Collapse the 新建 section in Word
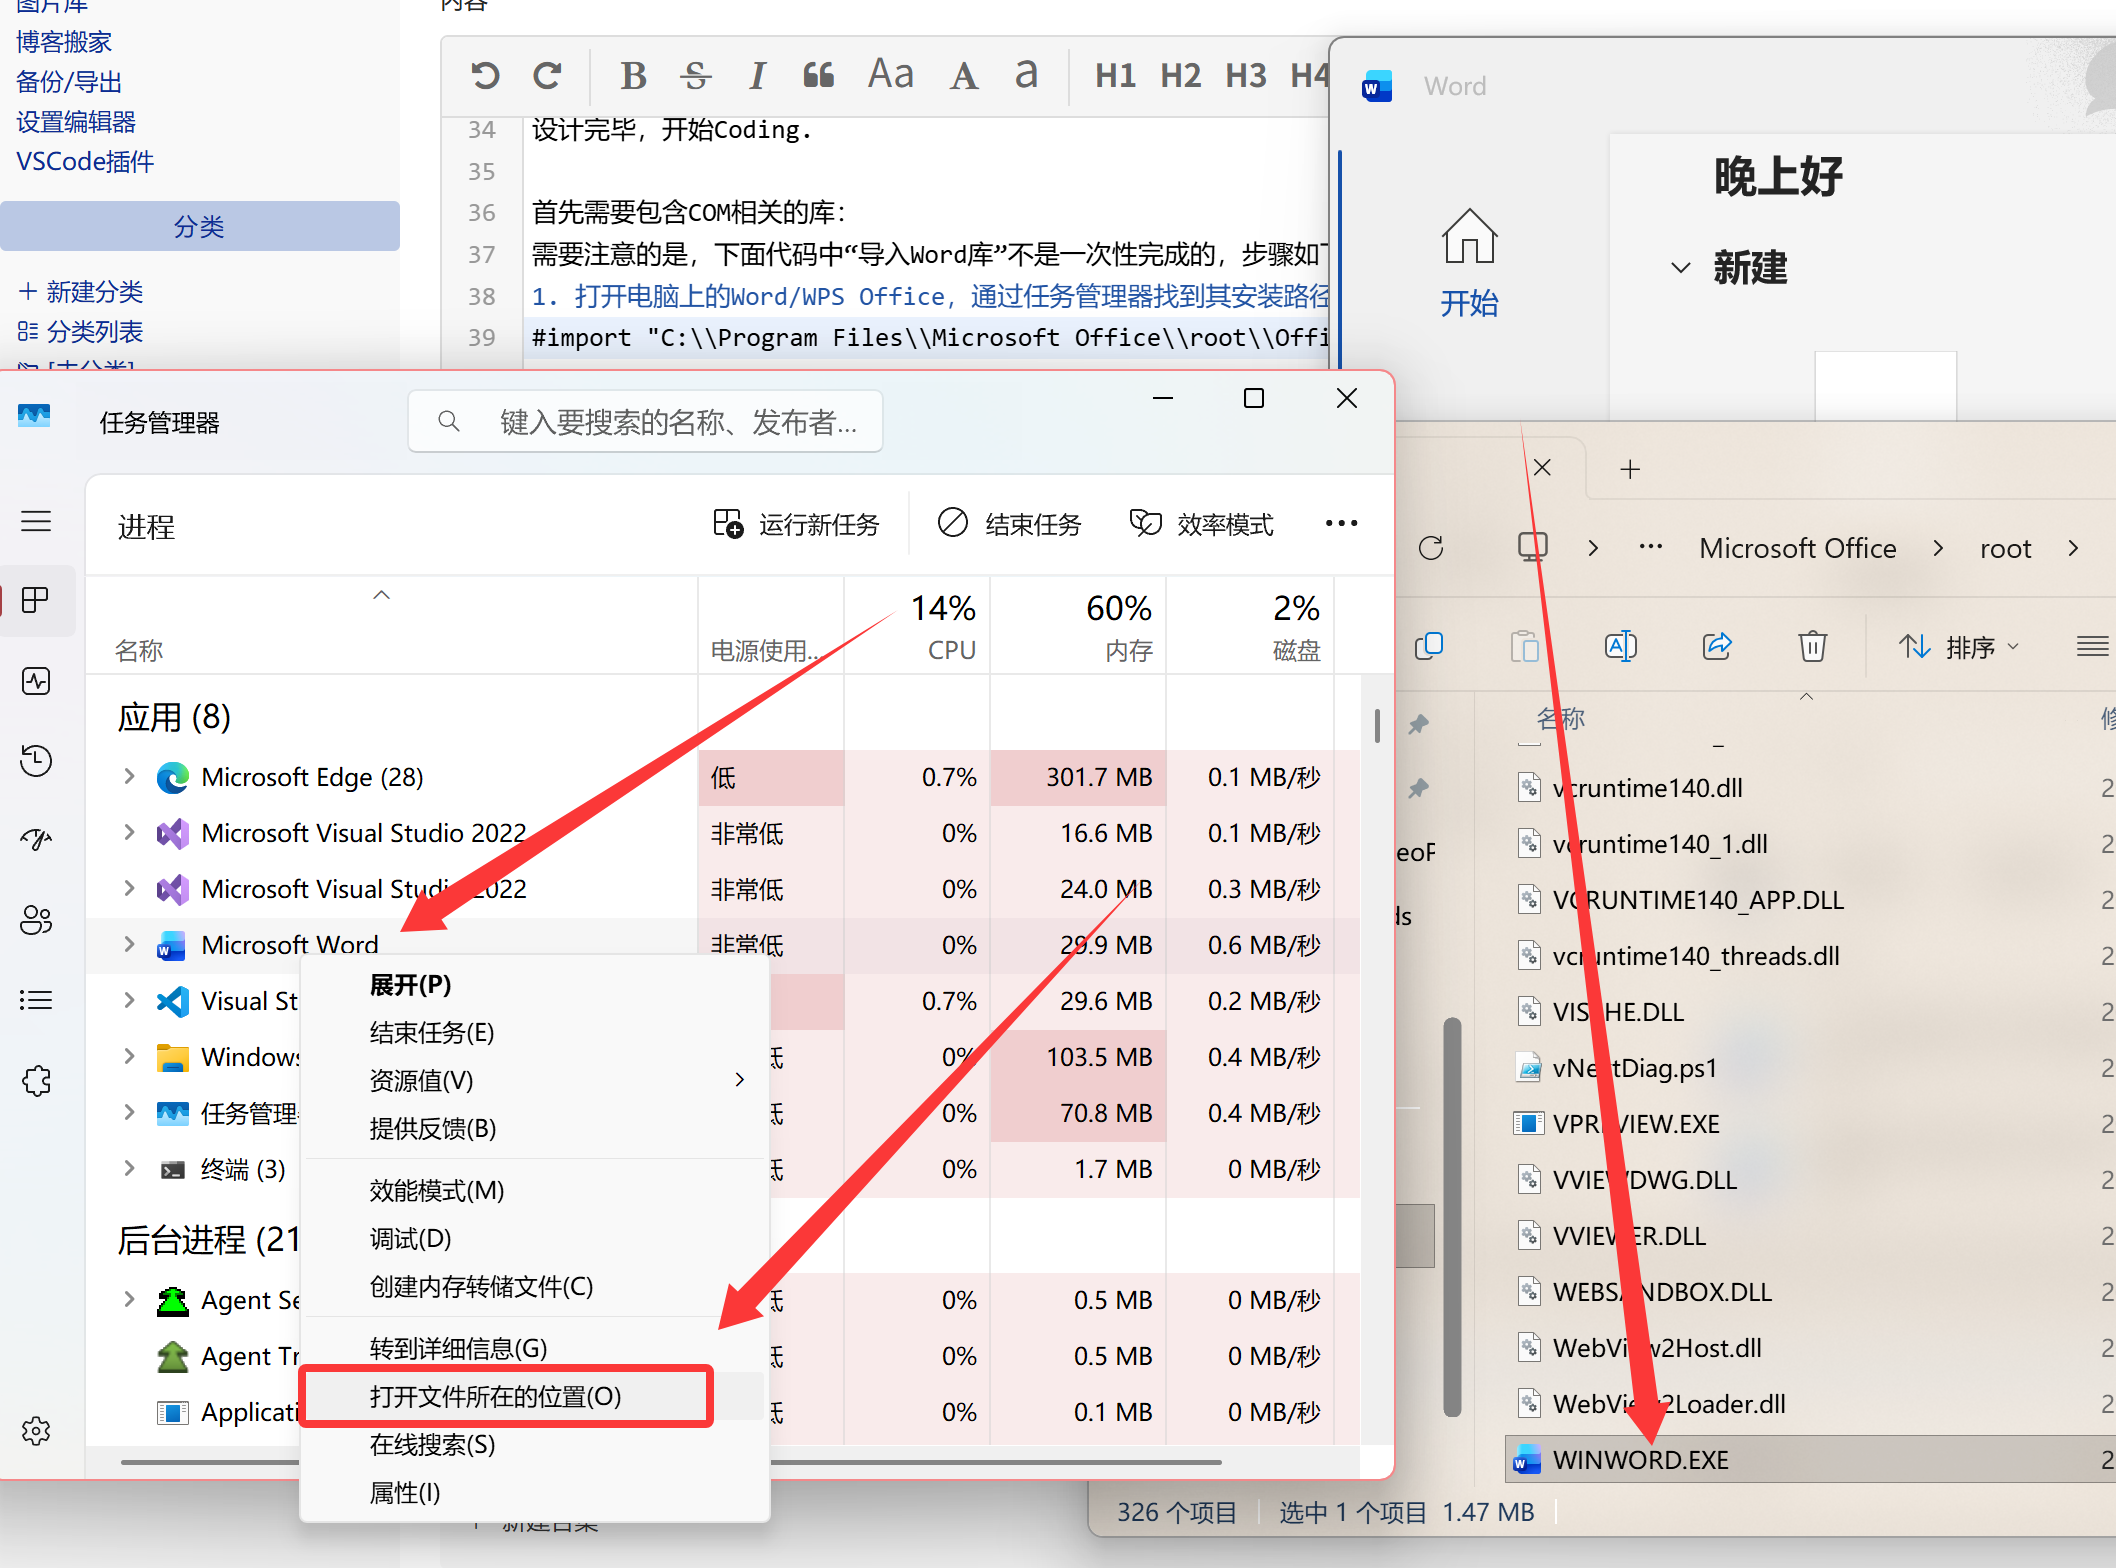This screenshot has width=2116, height=1568. click(x=1681, y=268)
